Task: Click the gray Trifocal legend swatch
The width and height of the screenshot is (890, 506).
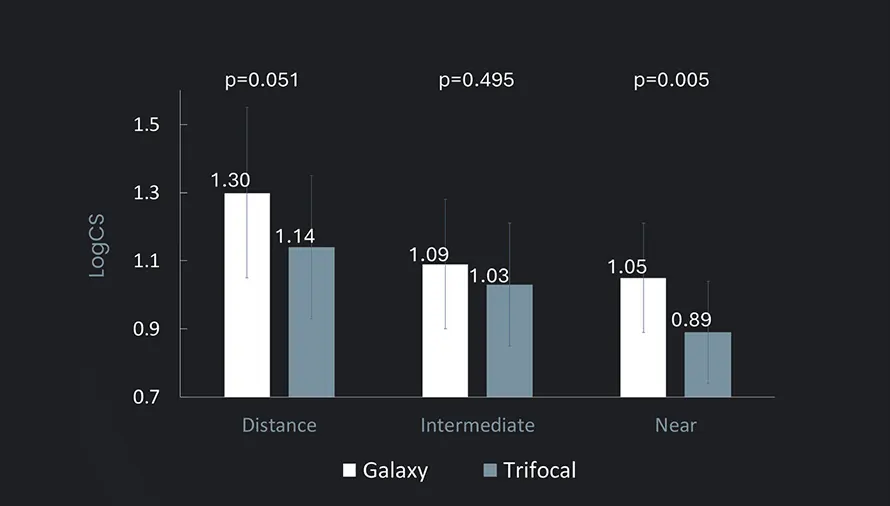Action: coord(489,470)
